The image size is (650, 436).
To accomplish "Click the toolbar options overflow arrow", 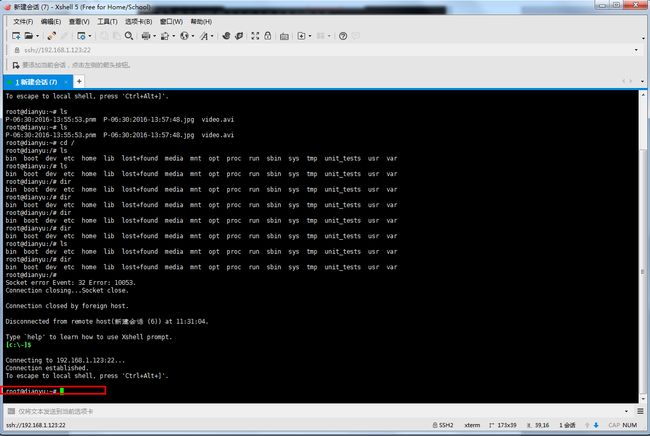I will click(643, 38).
